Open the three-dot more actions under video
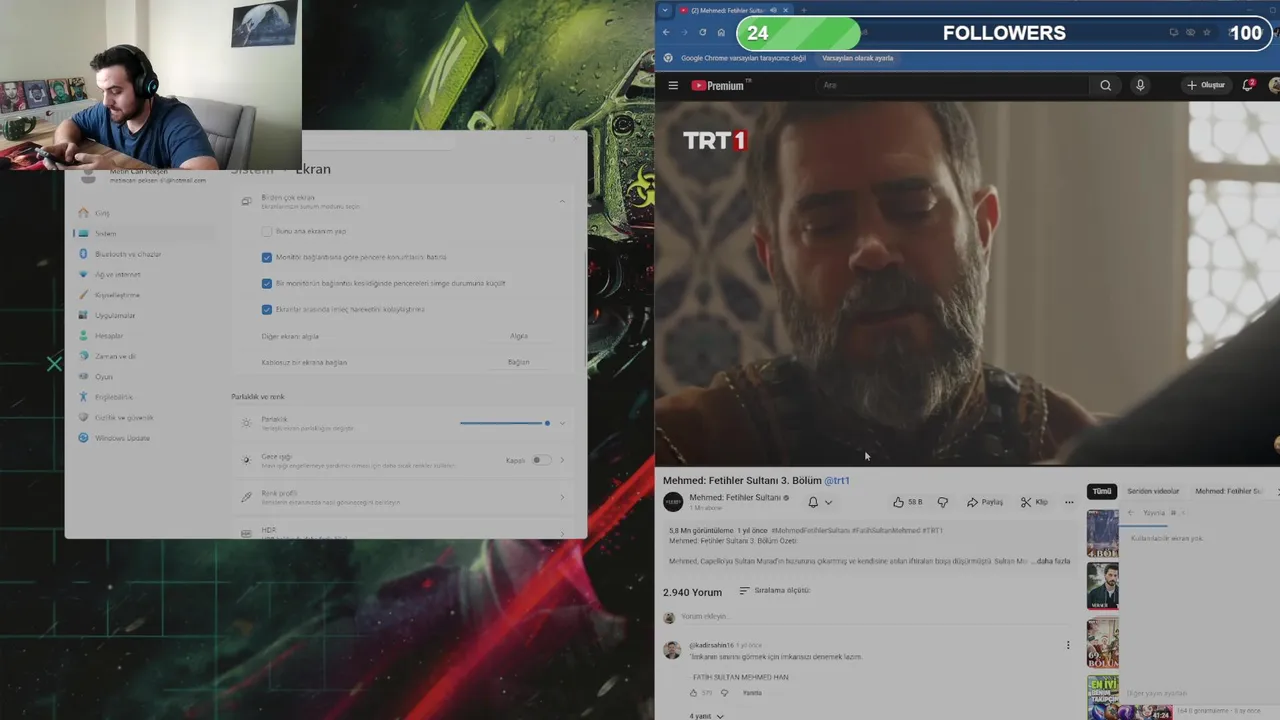 pyautogui.click(x=1069, y=502)
